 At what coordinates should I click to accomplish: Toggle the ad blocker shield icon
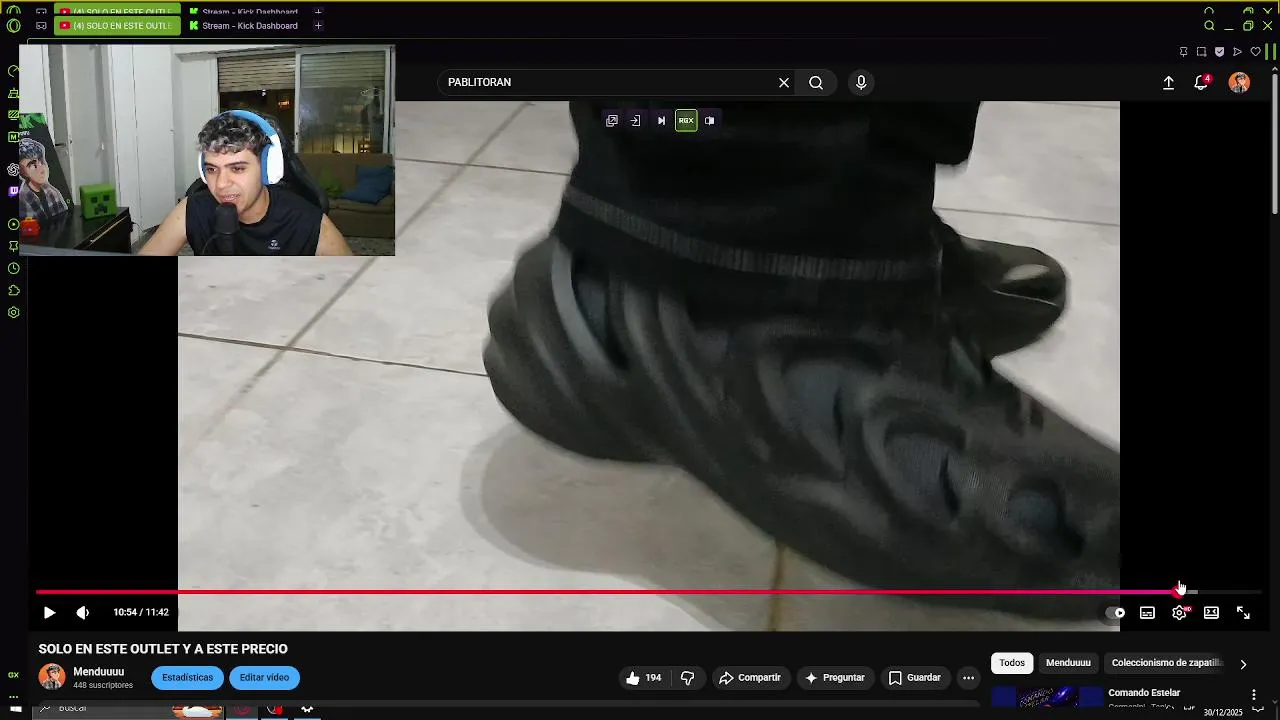(1219, 52)
